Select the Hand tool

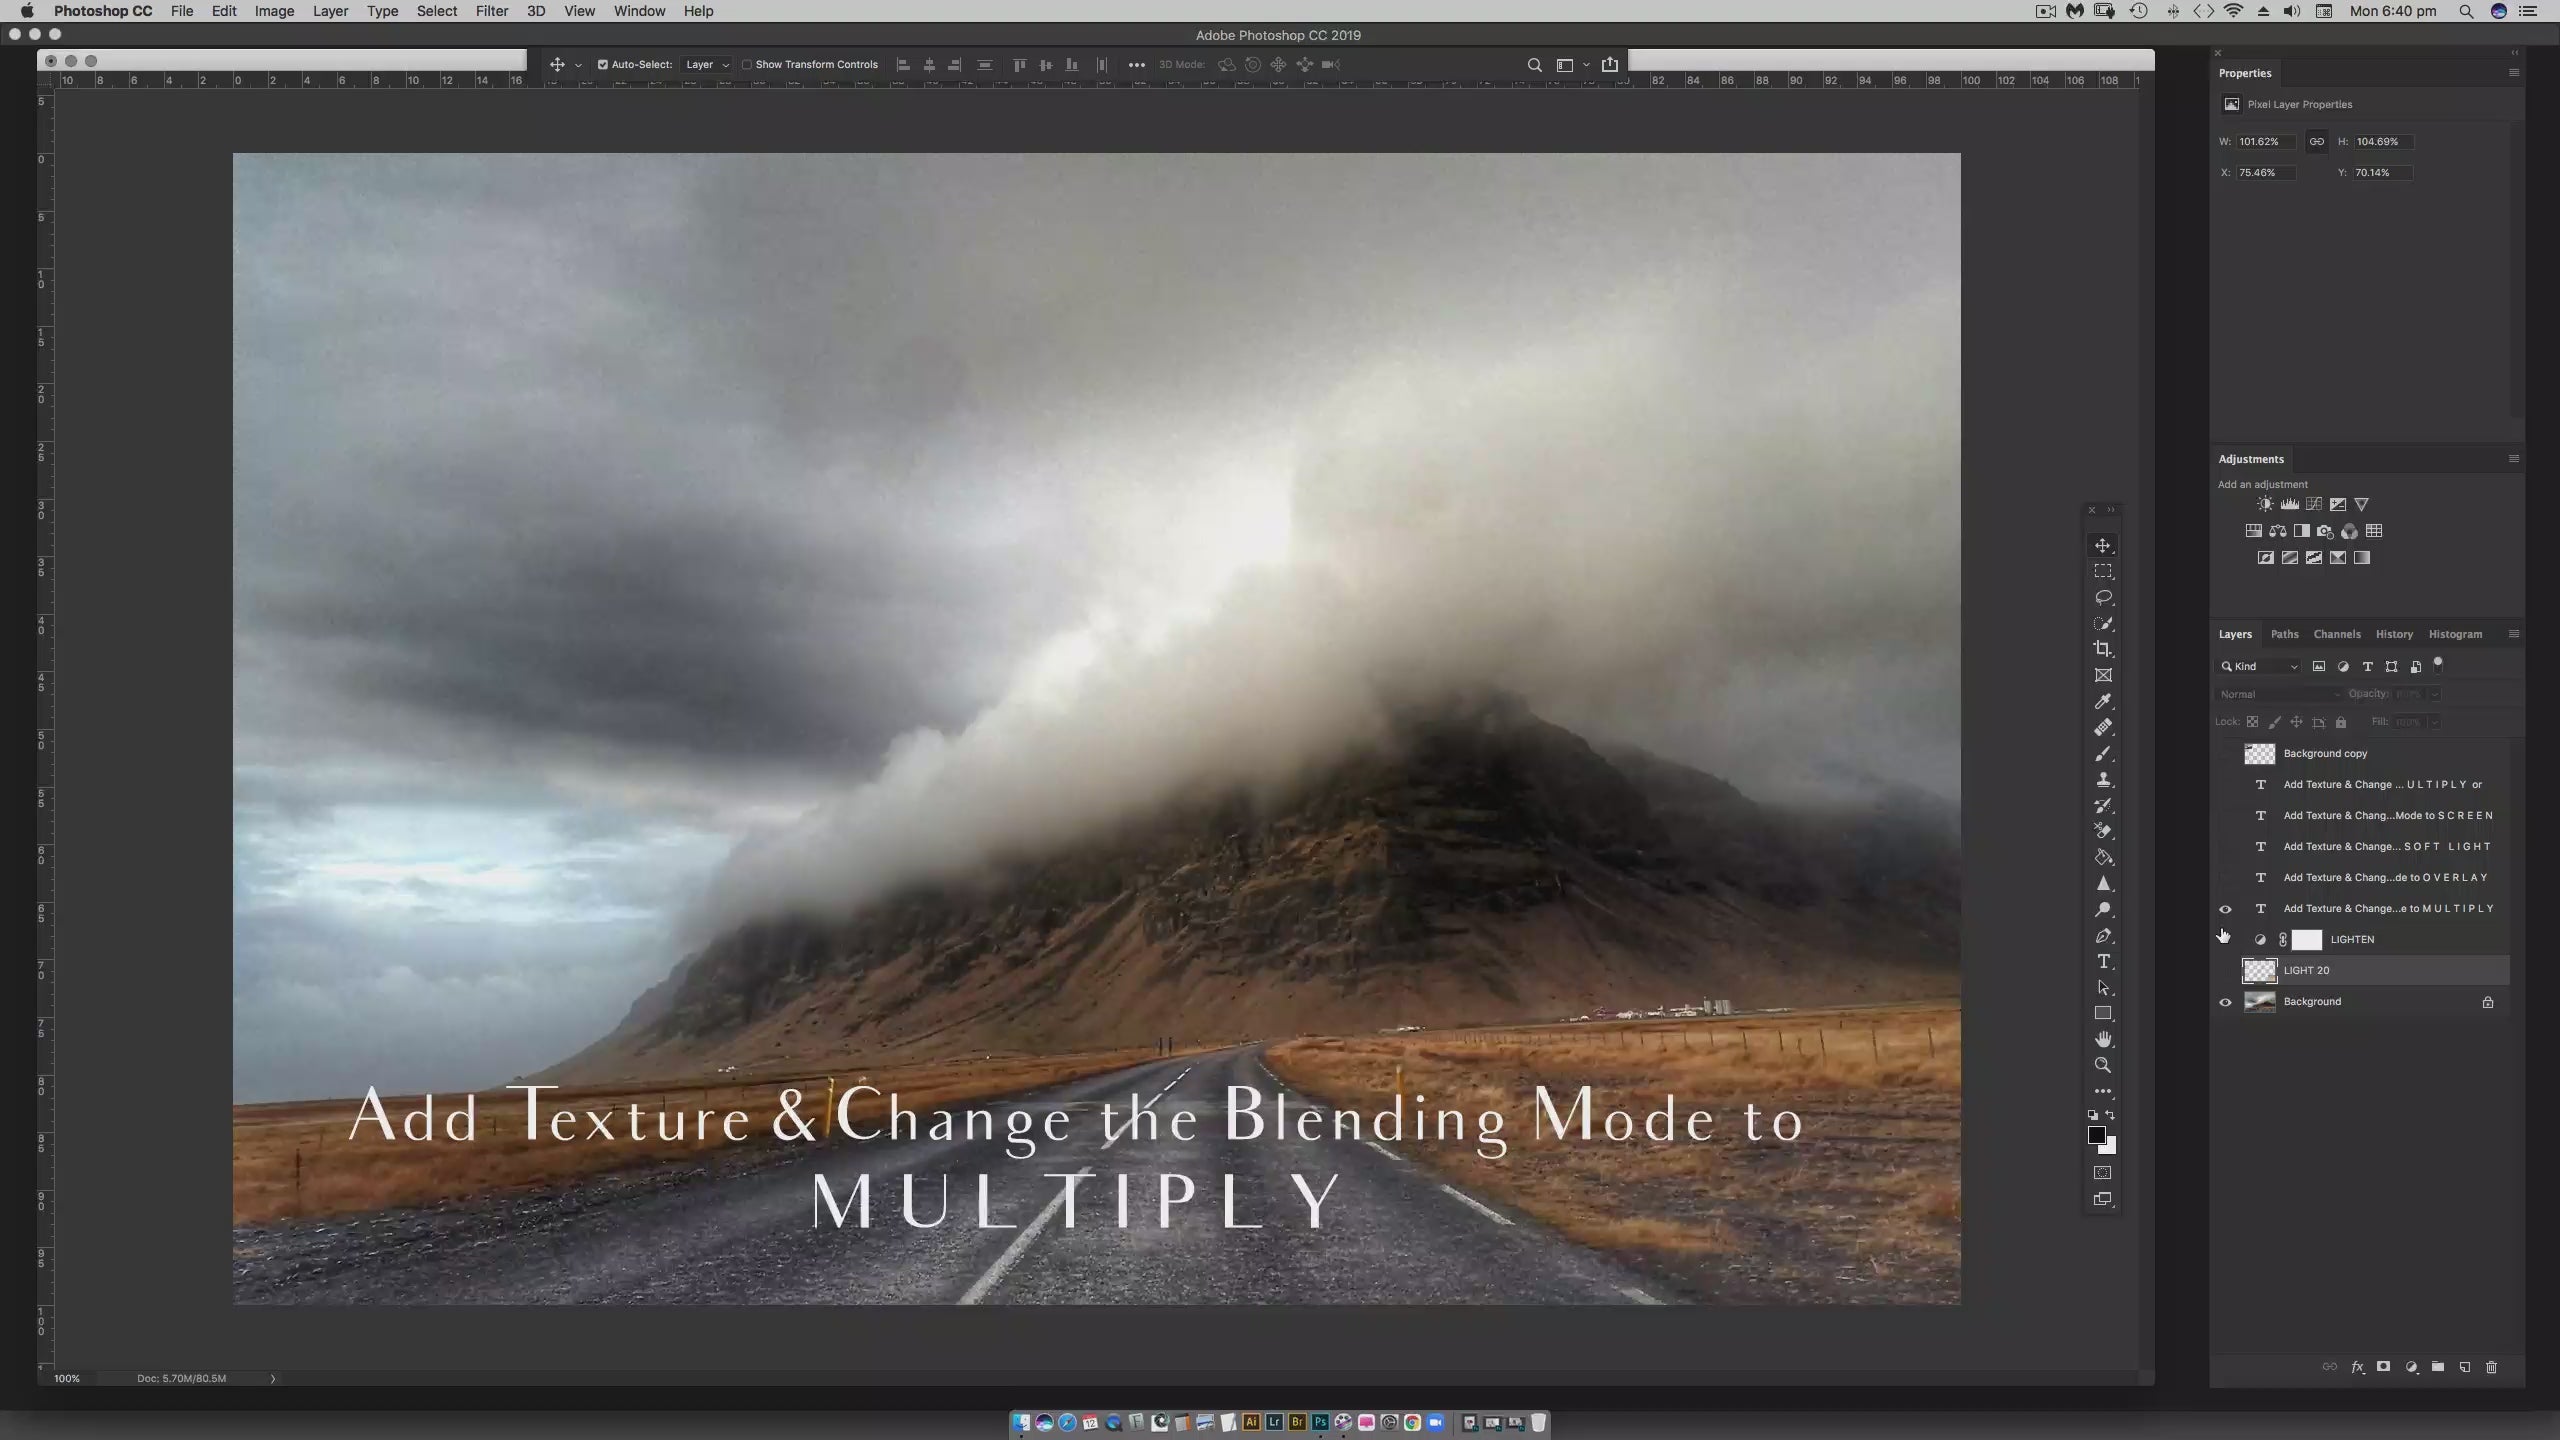(x=2103, y=1039)
